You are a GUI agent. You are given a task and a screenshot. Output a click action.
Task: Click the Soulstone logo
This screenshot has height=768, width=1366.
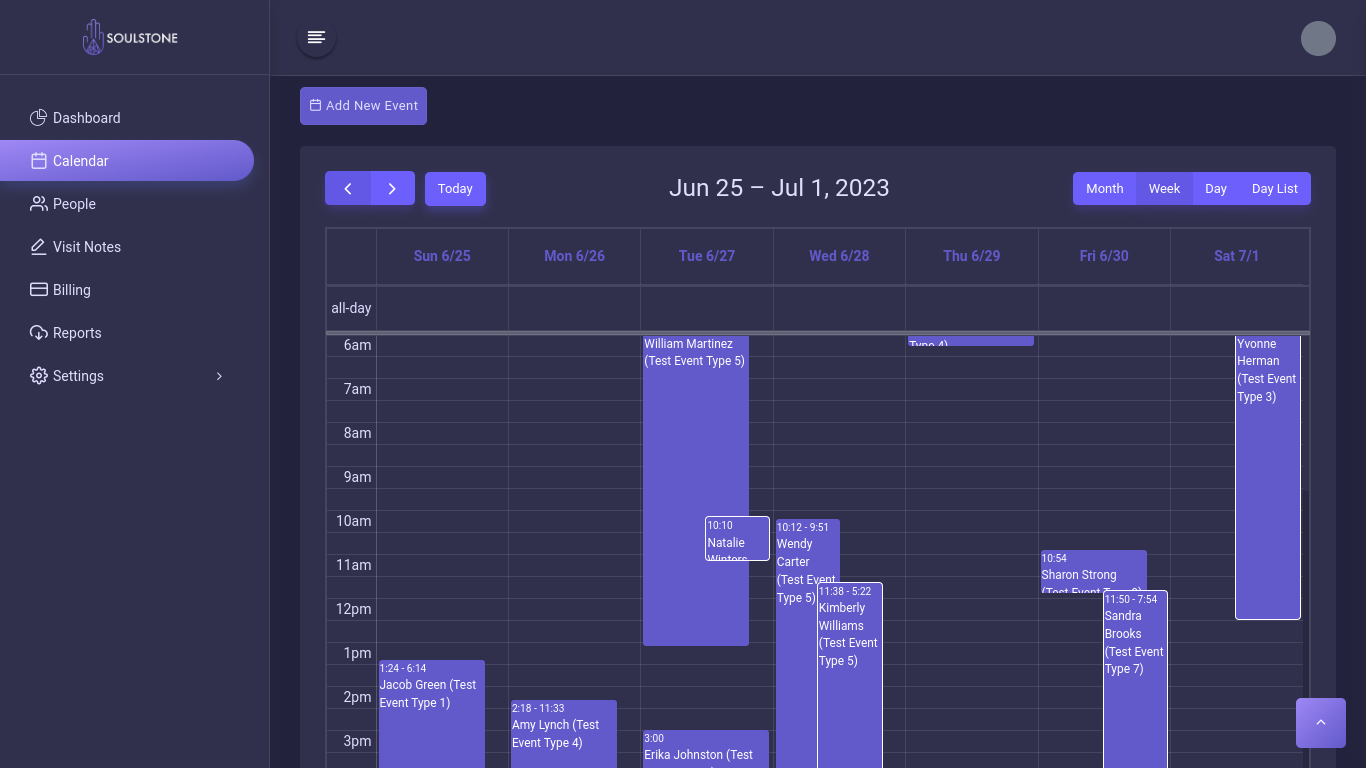(130, 37)
